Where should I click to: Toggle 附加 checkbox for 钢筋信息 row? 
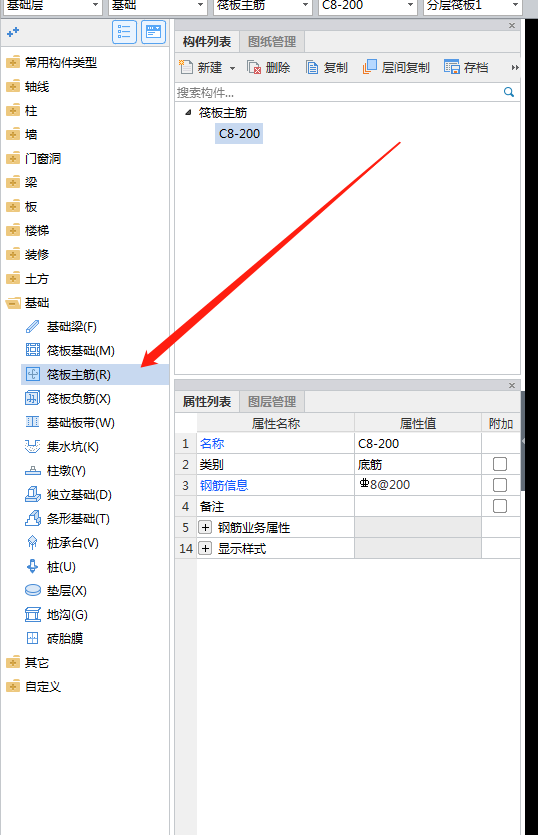500,485
